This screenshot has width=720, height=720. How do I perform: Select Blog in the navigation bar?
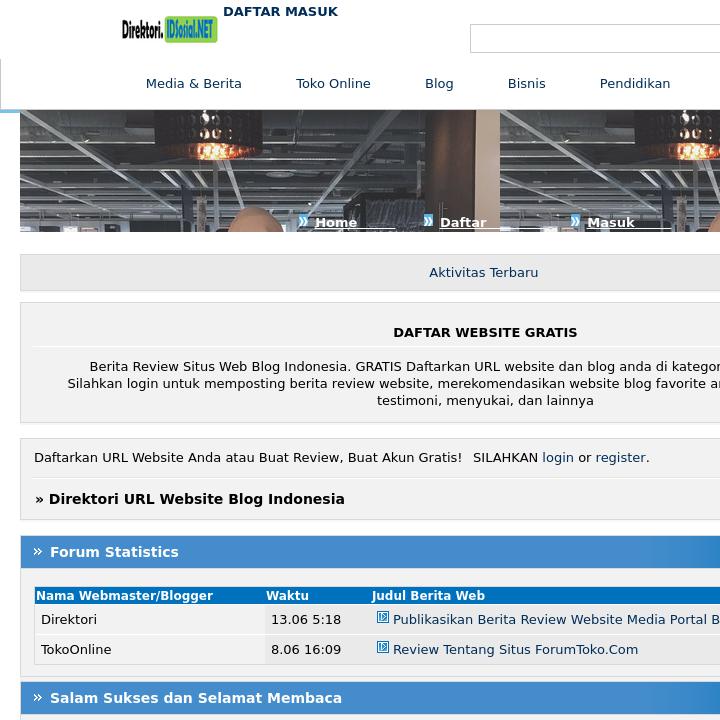439,84
